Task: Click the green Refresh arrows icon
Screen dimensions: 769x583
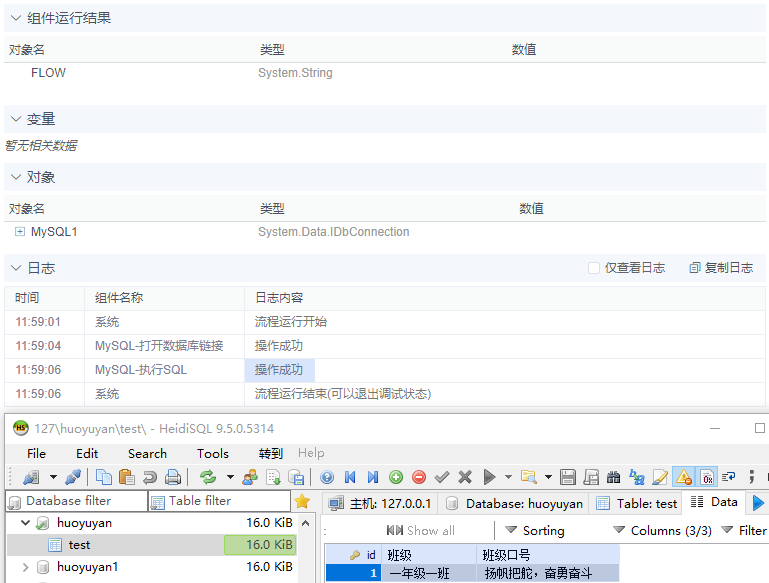Action: [207, 477]
